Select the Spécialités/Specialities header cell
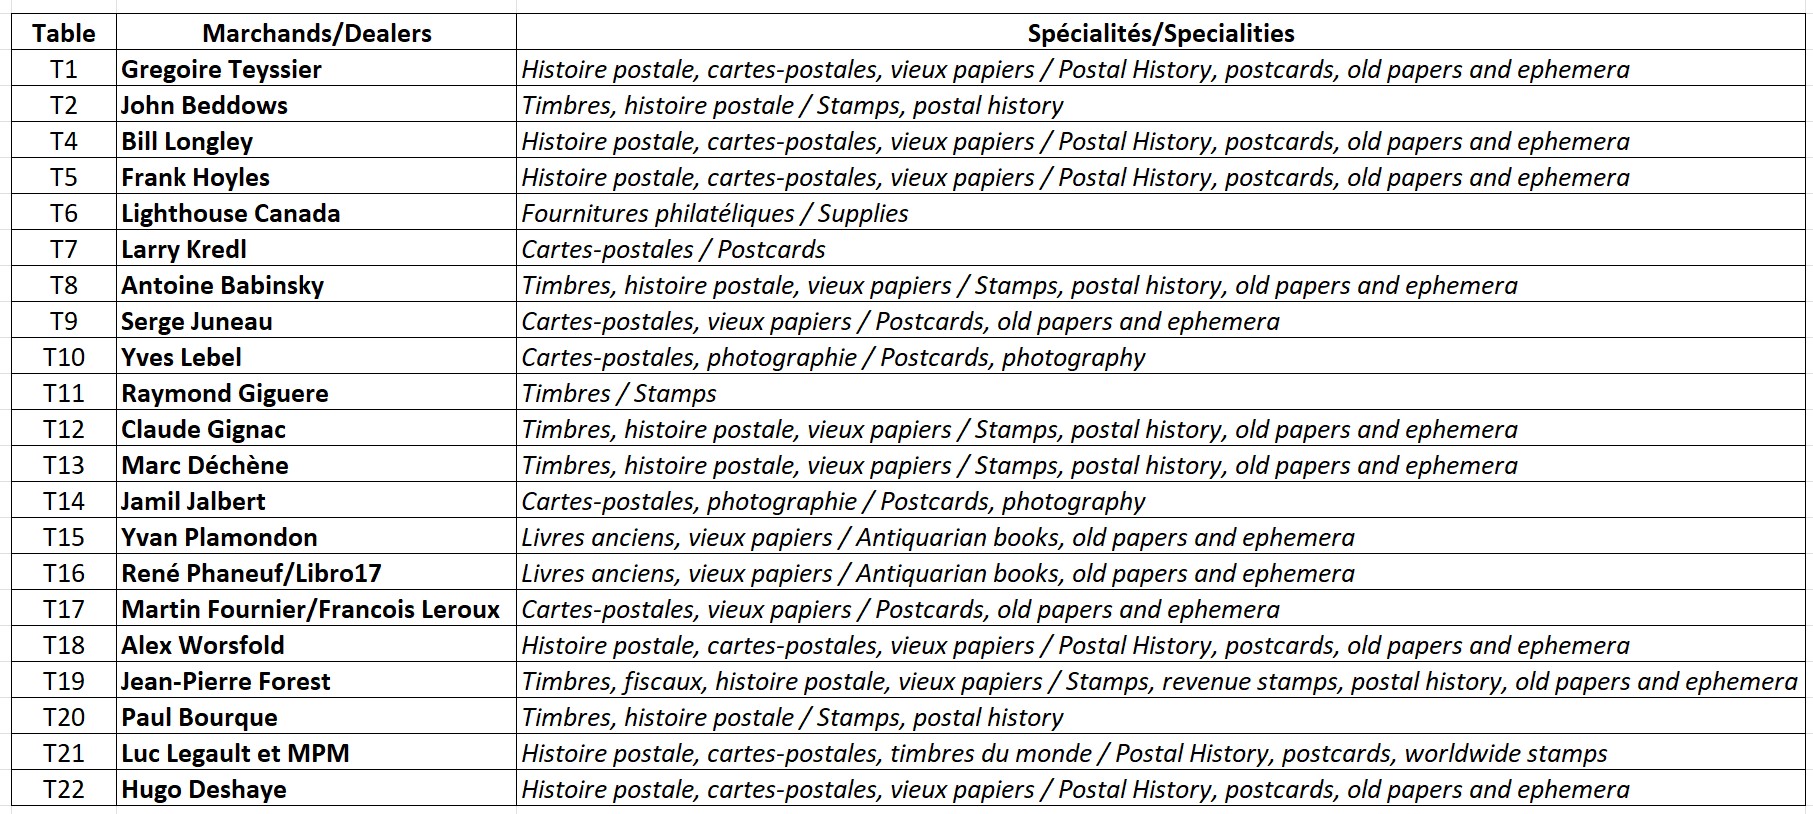This screenshot has width=1813, height=814. tap(1160, 33)
